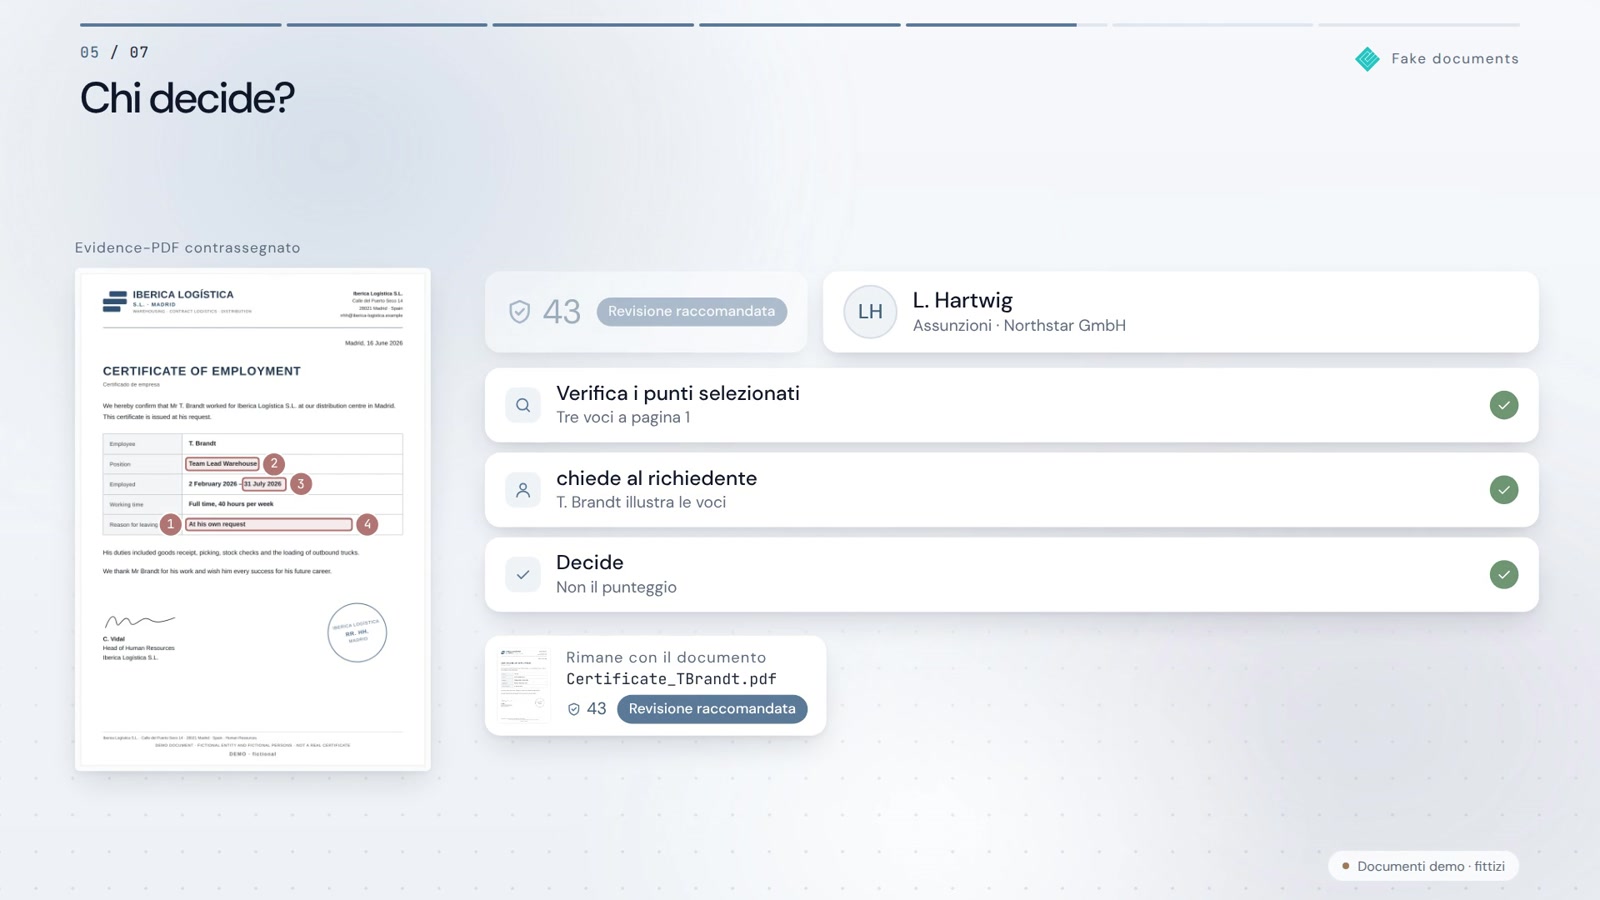This screenshot has width=1600, height=900.
Task: Click the first progress segment at top
Action: point(181,25)
